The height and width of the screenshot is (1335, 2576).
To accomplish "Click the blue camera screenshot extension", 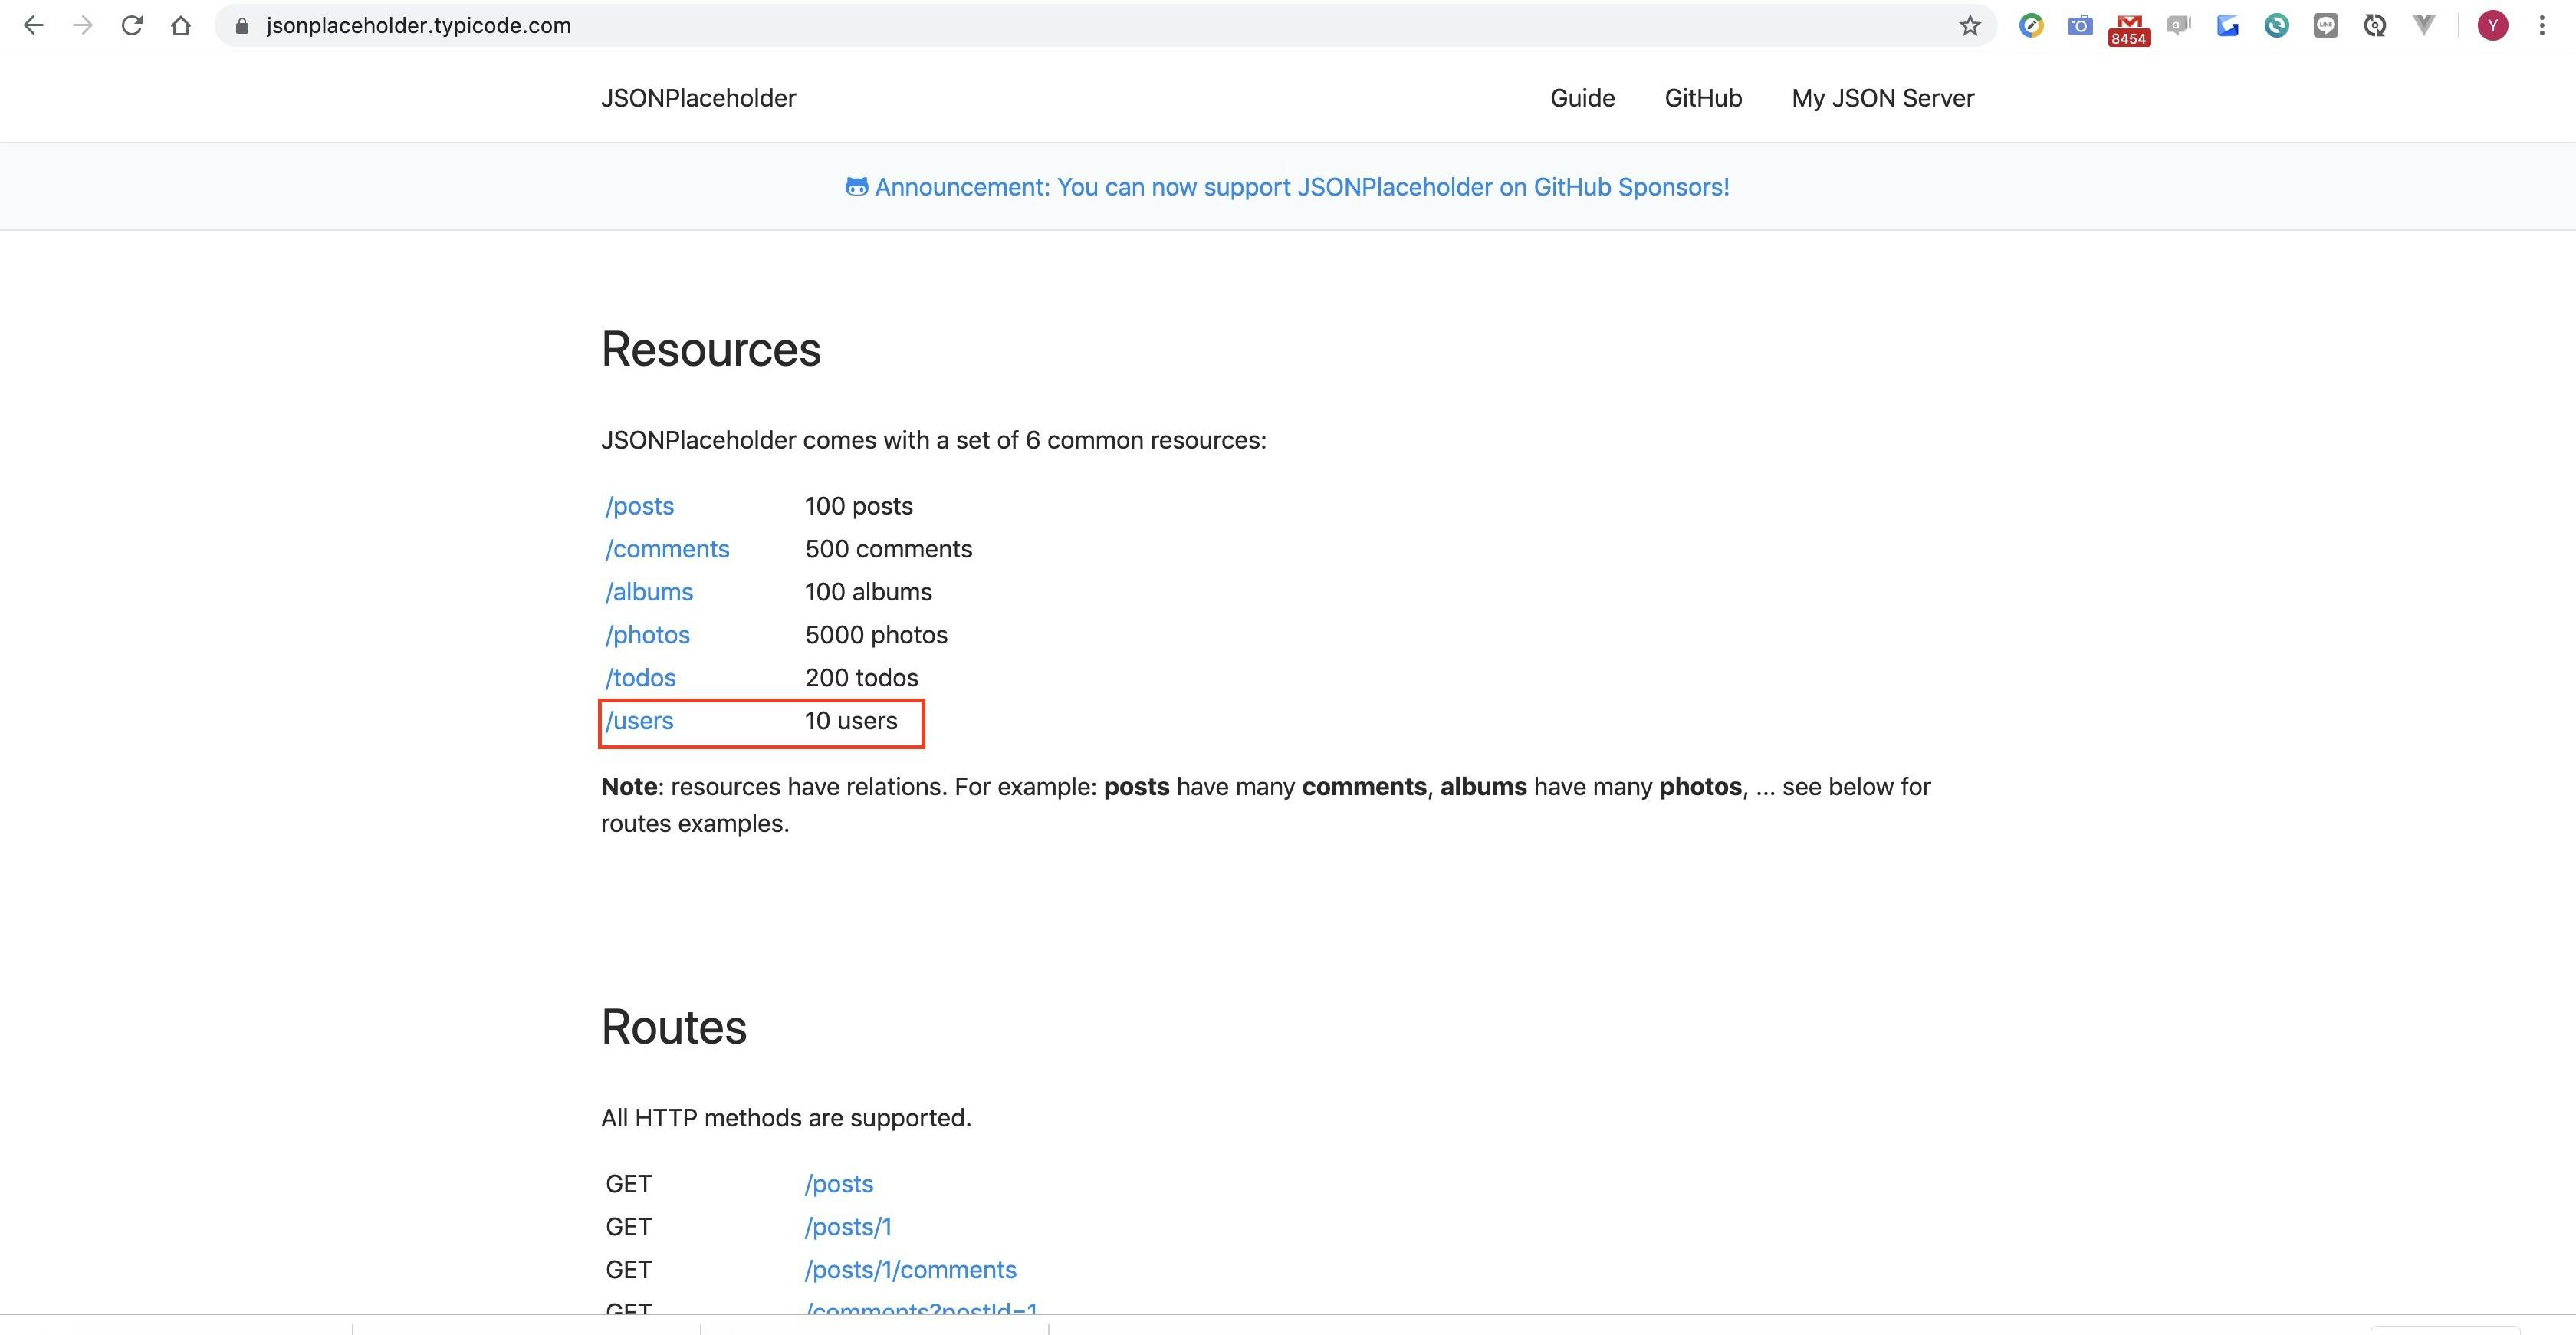I will pyautogui.click(x=2080, y=26).
